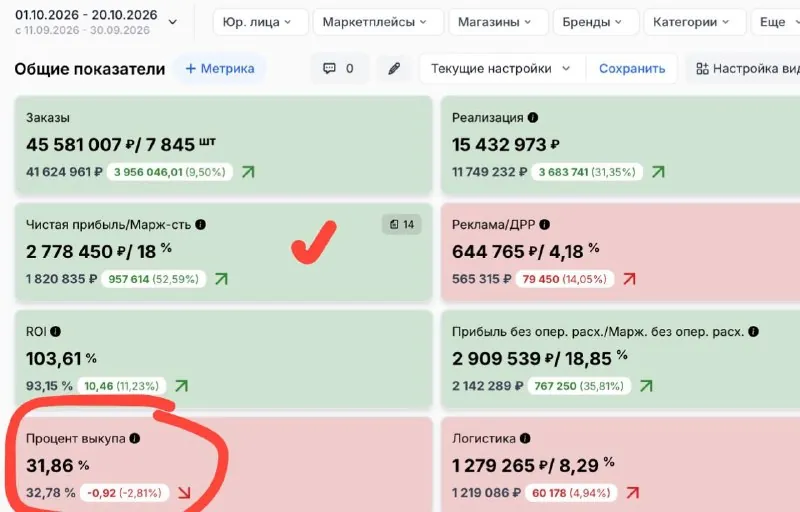Click the ROI value 103,61 %

coord(61,359)
